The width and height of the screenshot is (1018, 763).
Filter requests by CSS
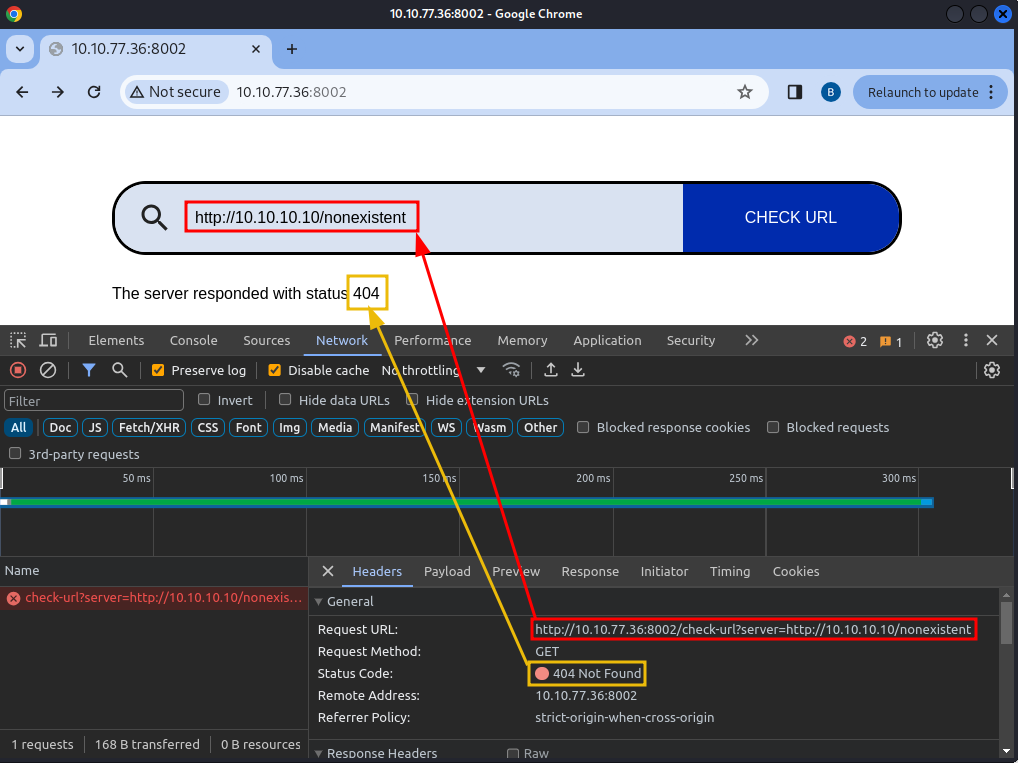click(x=208, y=427)
